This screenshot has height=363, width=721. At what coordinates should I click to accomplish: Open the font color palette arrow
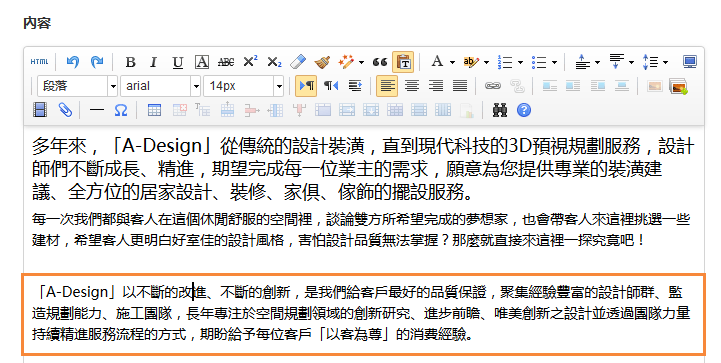[452, 62]
